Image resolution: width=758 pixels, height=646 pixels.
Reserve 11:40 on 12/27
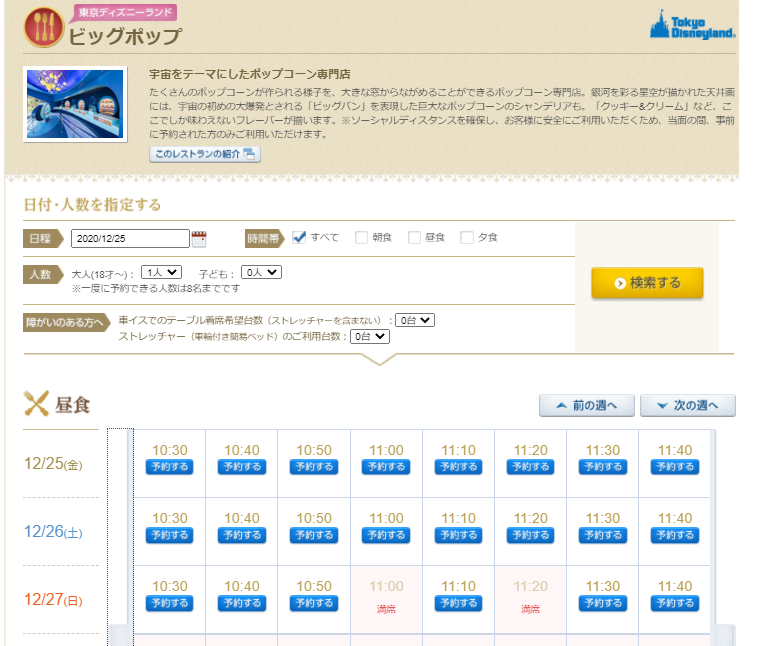click(x=675, y=603)
